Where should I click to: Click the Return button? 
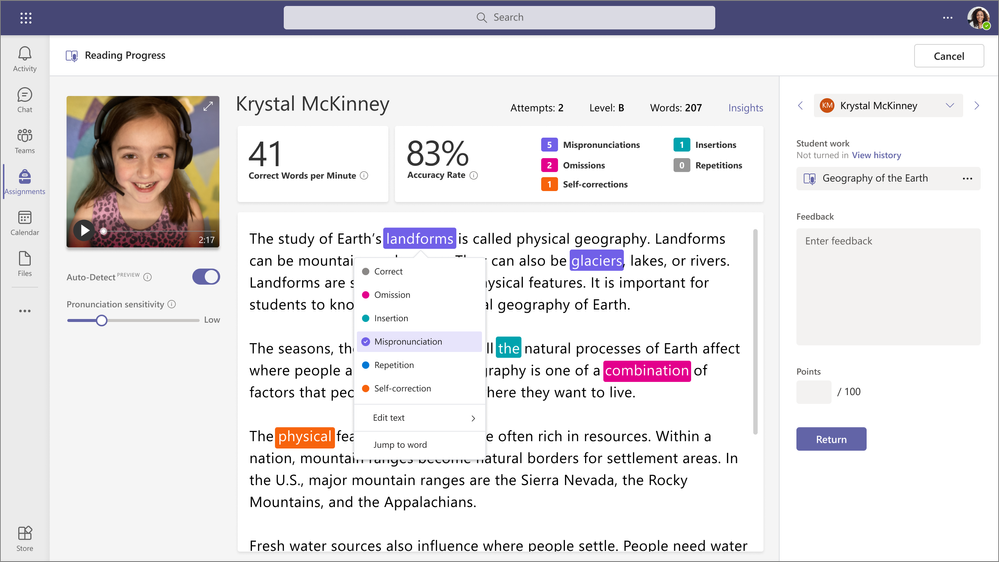[831, 439]
